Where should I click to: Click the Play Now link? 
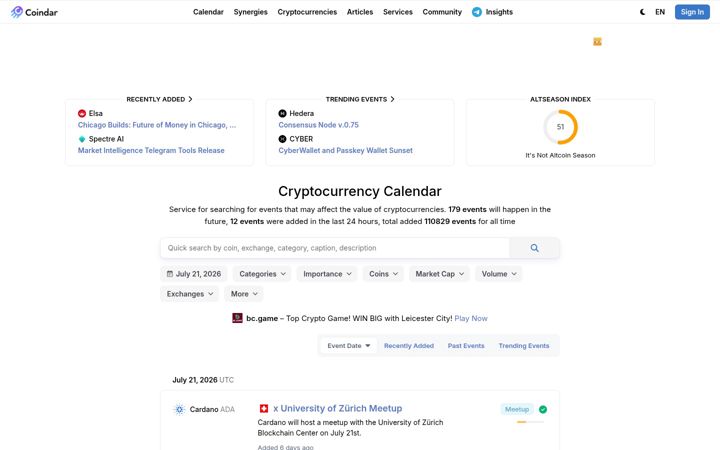(x=471, y=318)
